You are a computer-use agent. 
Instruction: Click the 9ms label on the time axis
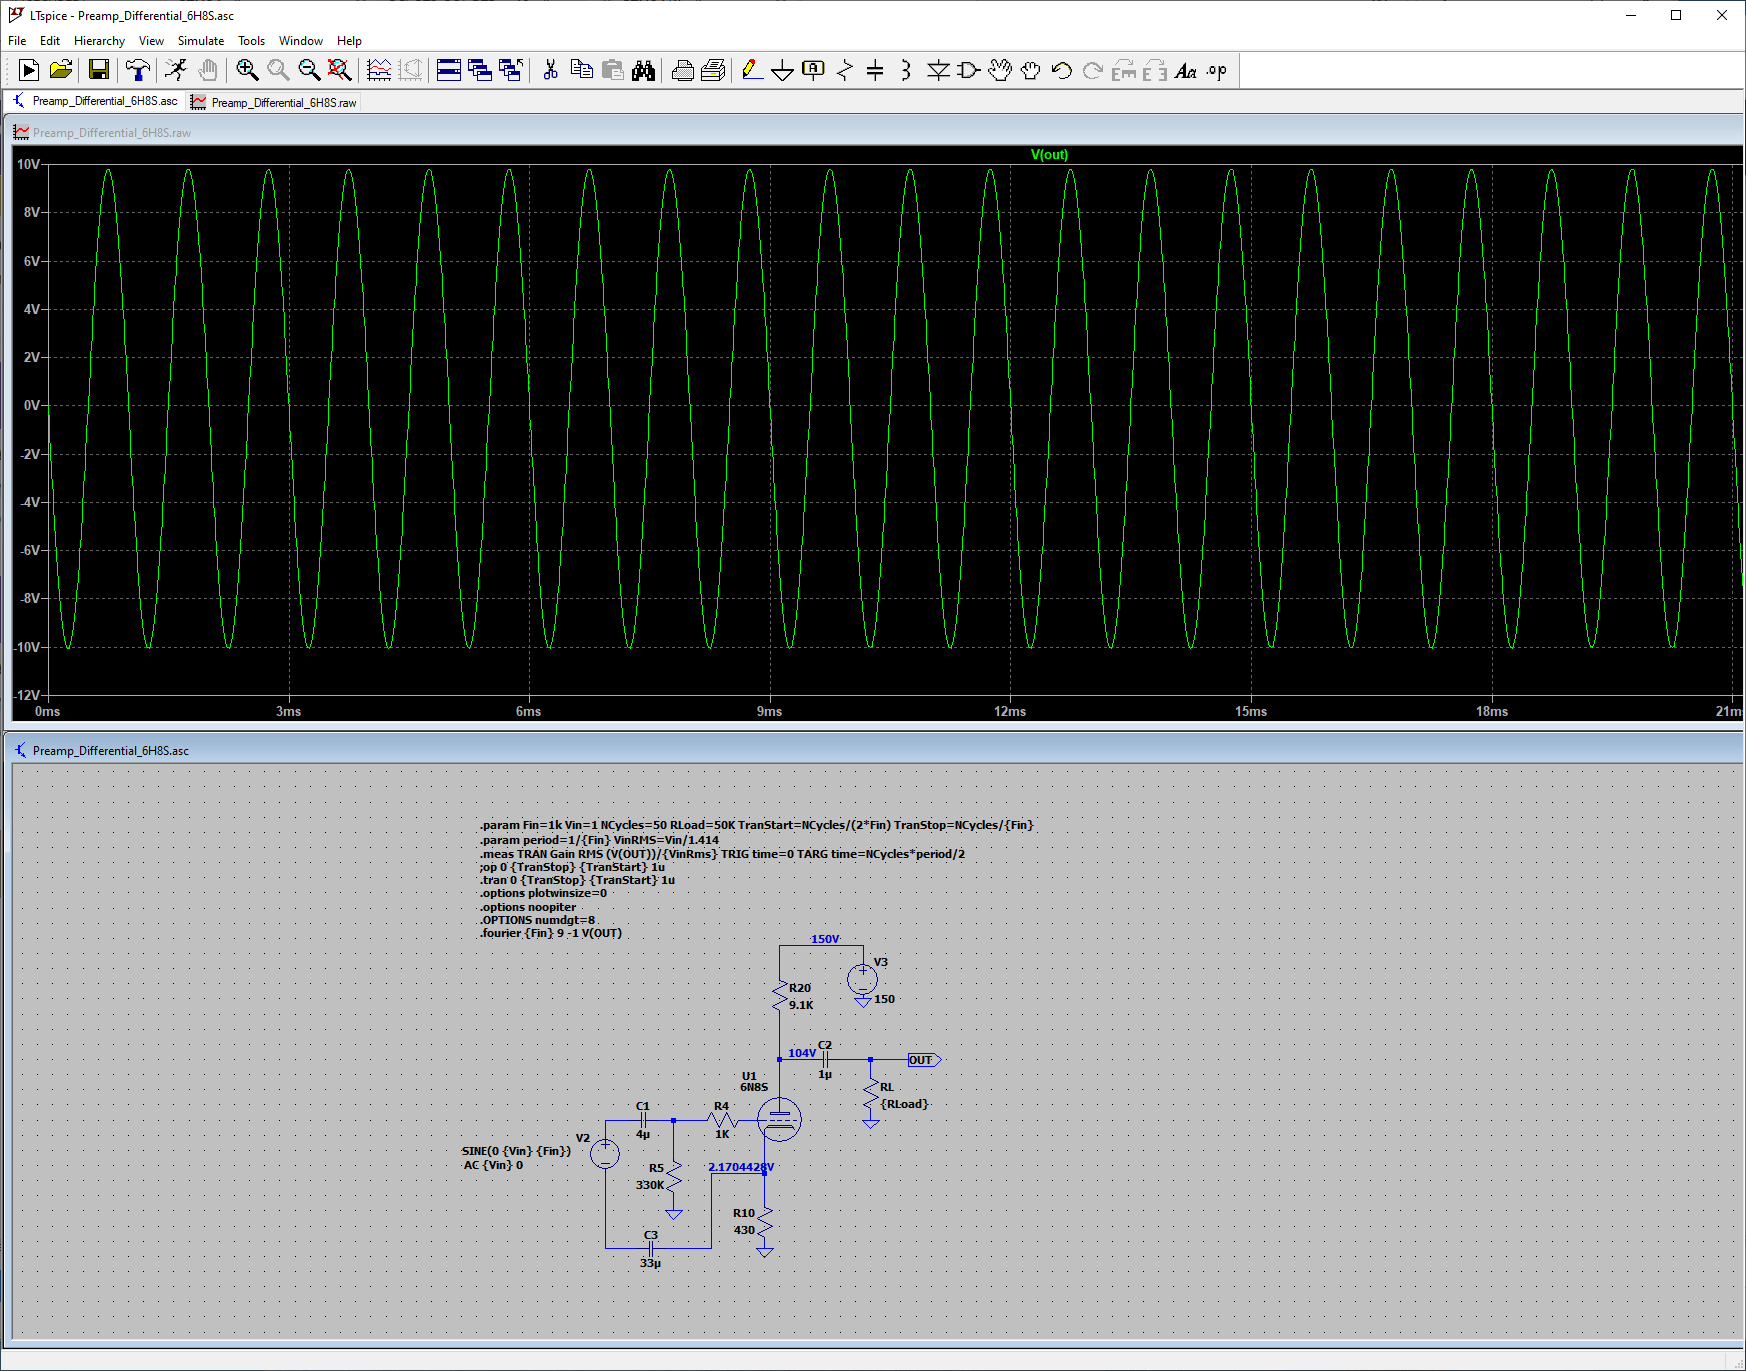click(x=769, y=711)
